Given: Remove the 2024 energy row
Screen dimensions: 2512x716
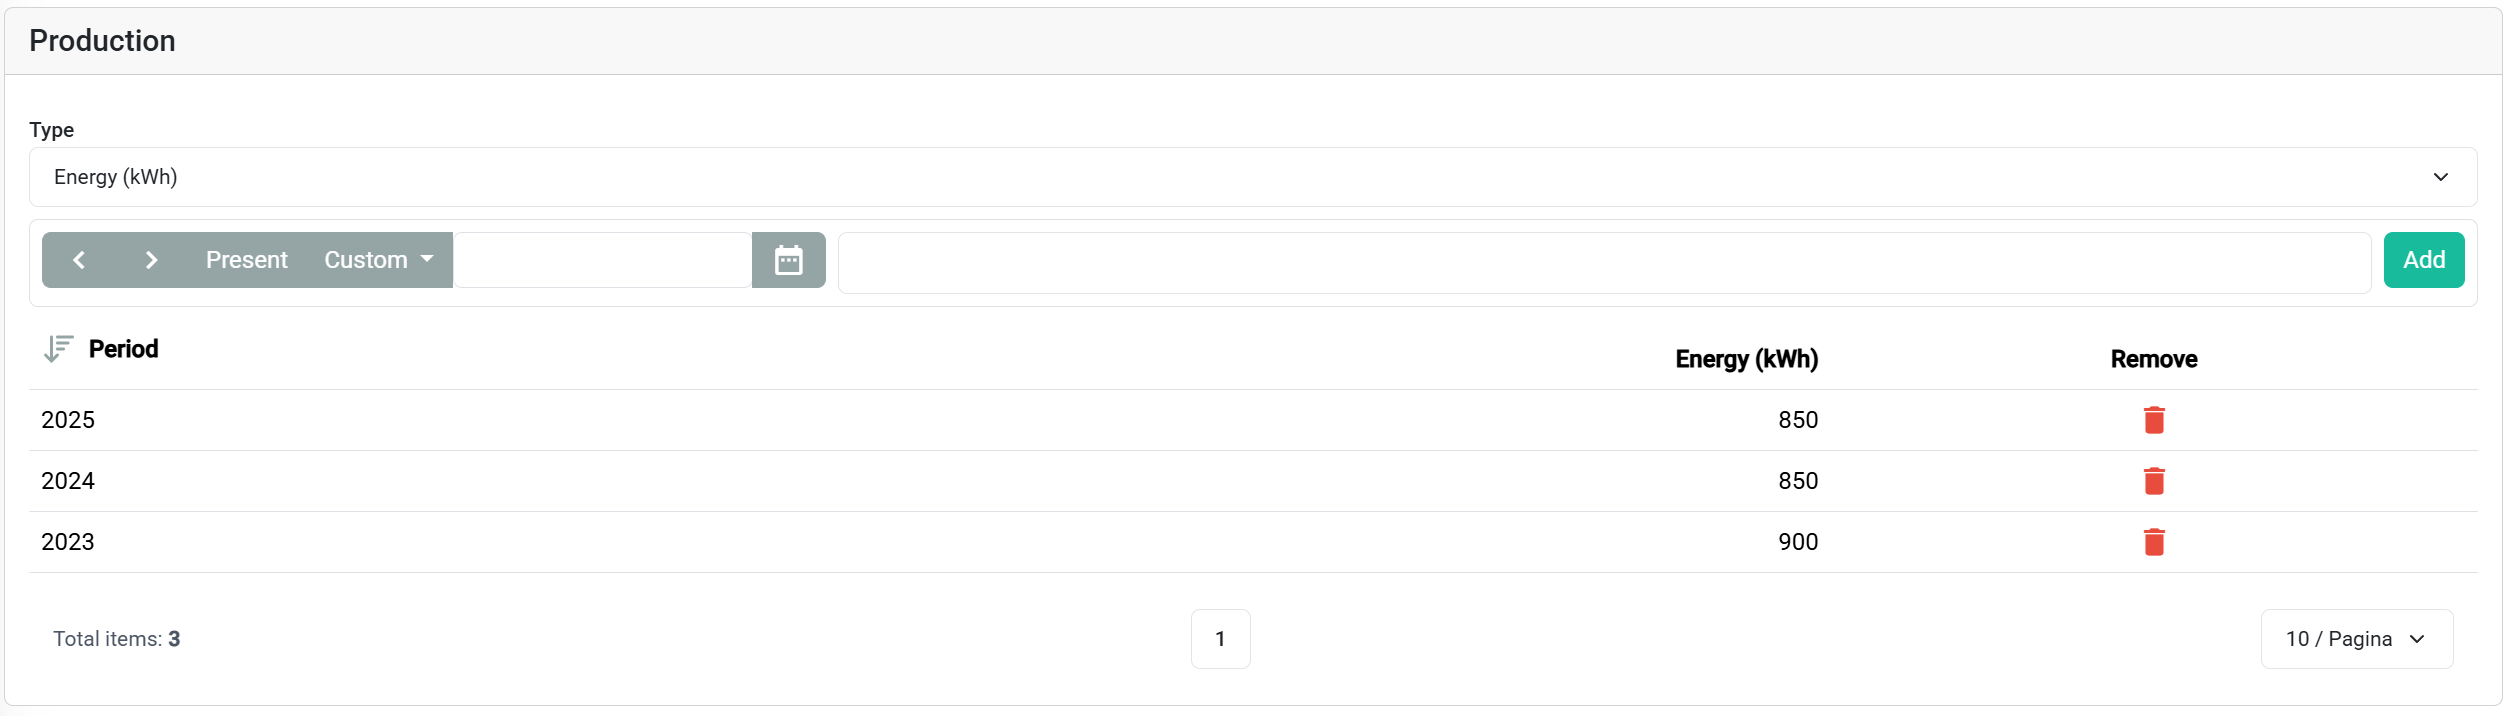Looking at the screenshot, I should pyautogui.click(x=2153, y=481).
